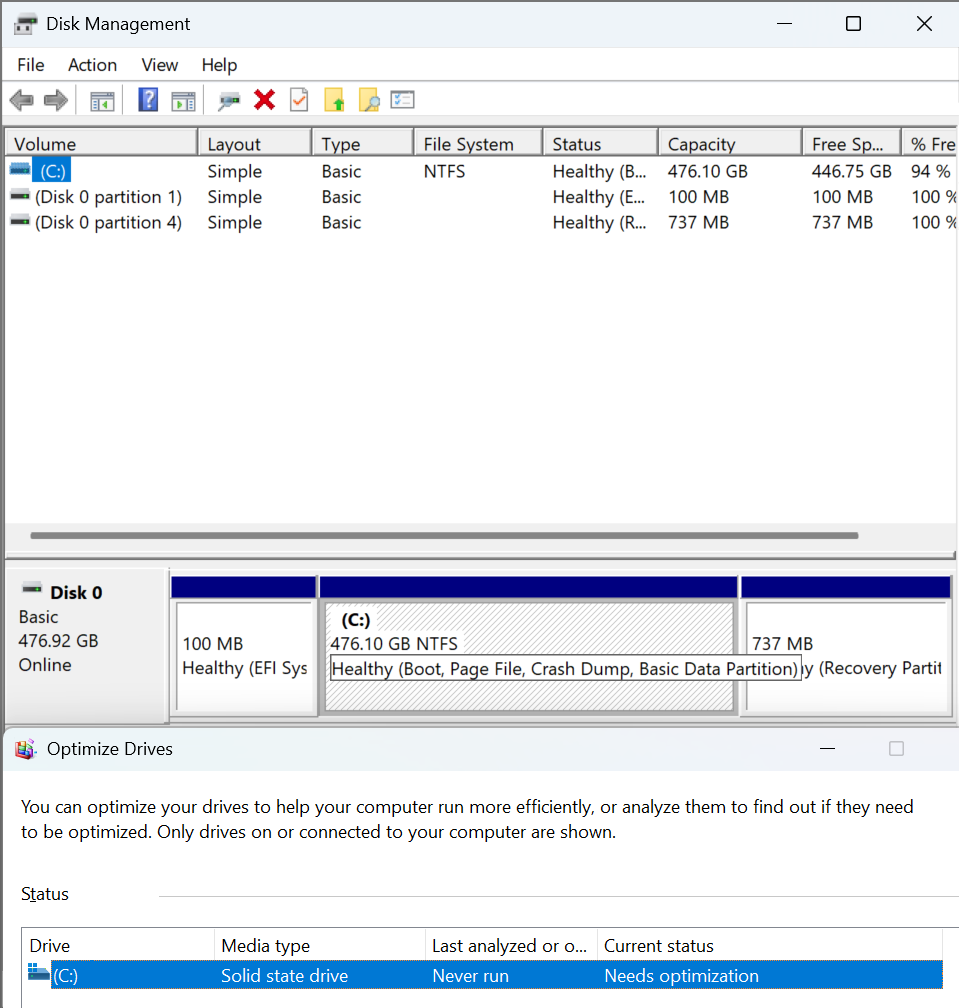Click the Last analyzed or o... column header
Image resolution: width=959 pixels, height=1008 pixels.
coord(512,946)
